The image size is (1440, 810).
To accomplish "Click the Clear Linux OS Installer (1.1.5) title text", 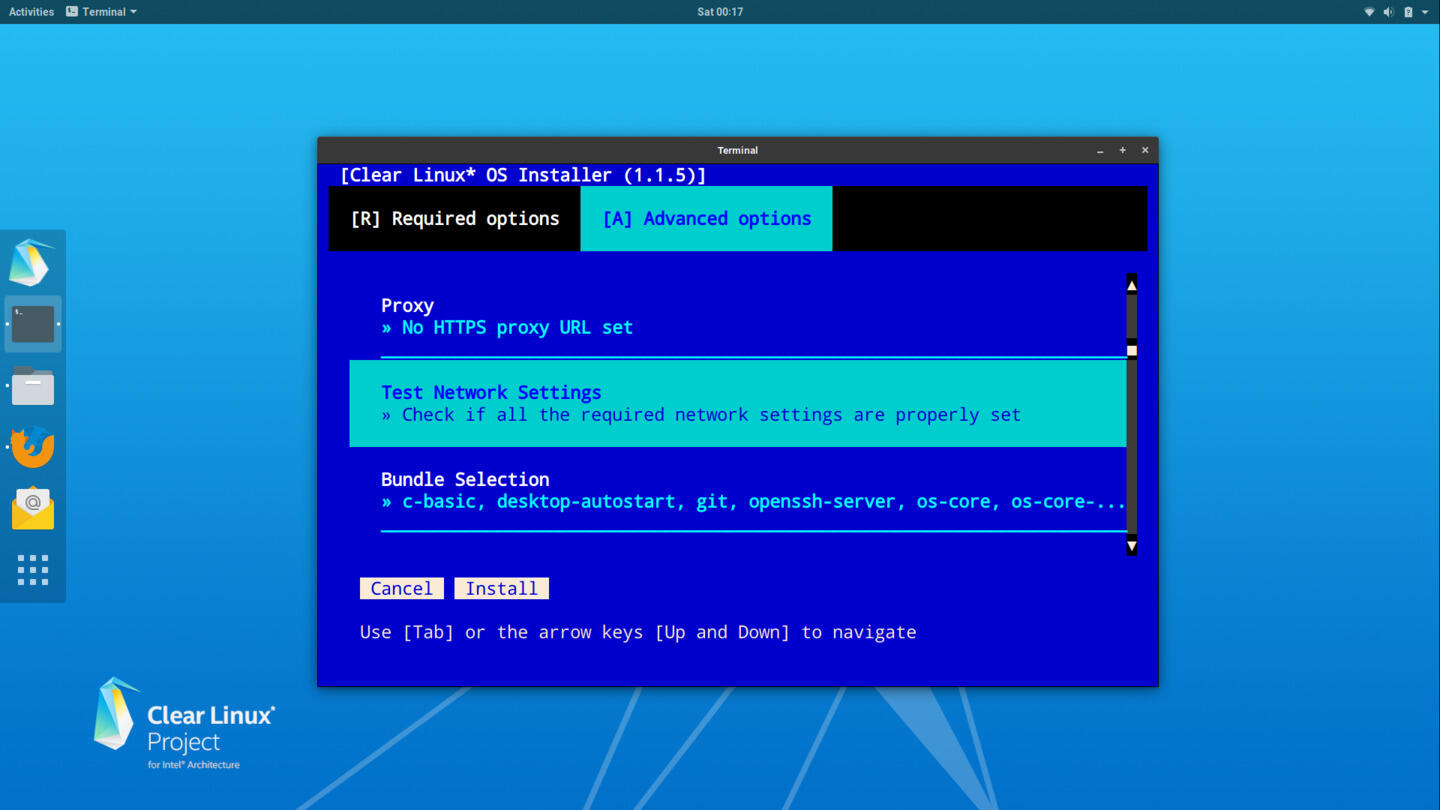I will click(523, 175).
